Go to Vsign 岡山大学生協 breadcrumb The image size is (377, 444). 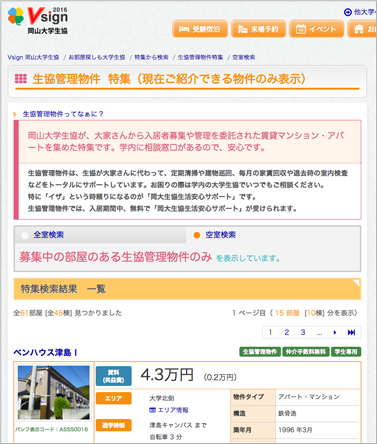(33, 57)
